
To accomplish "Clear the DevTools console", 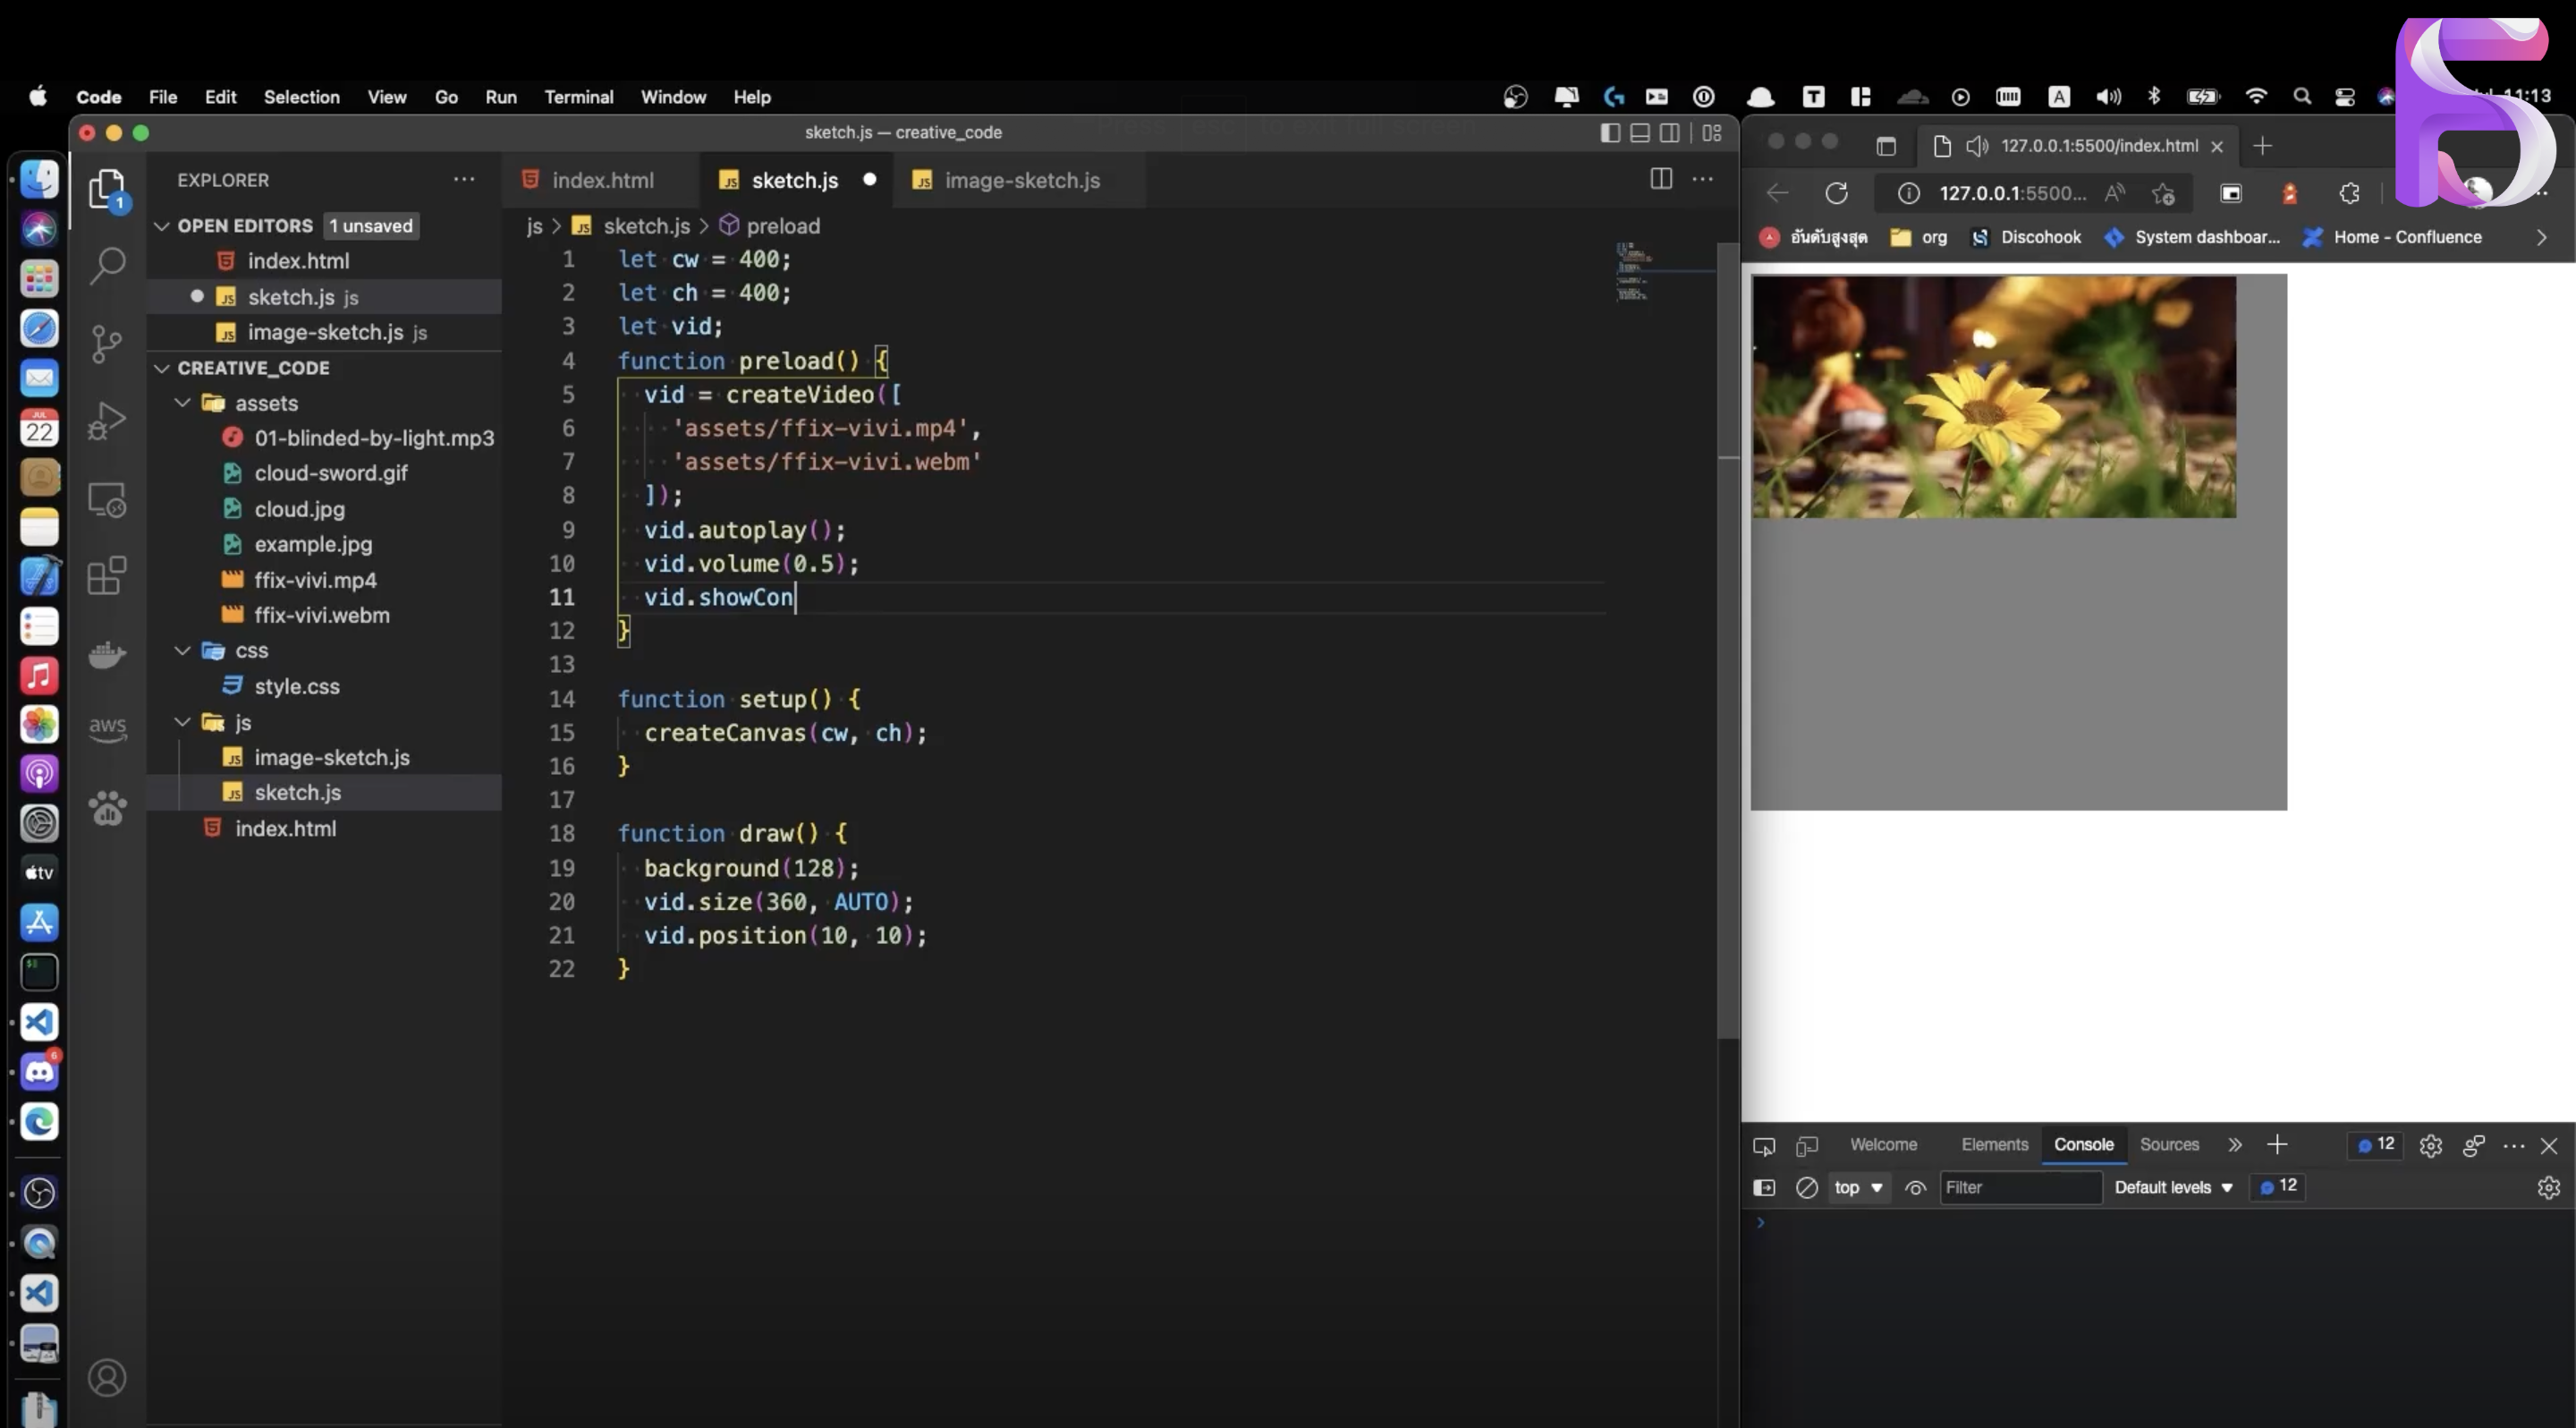I will pos(1806,1187).
